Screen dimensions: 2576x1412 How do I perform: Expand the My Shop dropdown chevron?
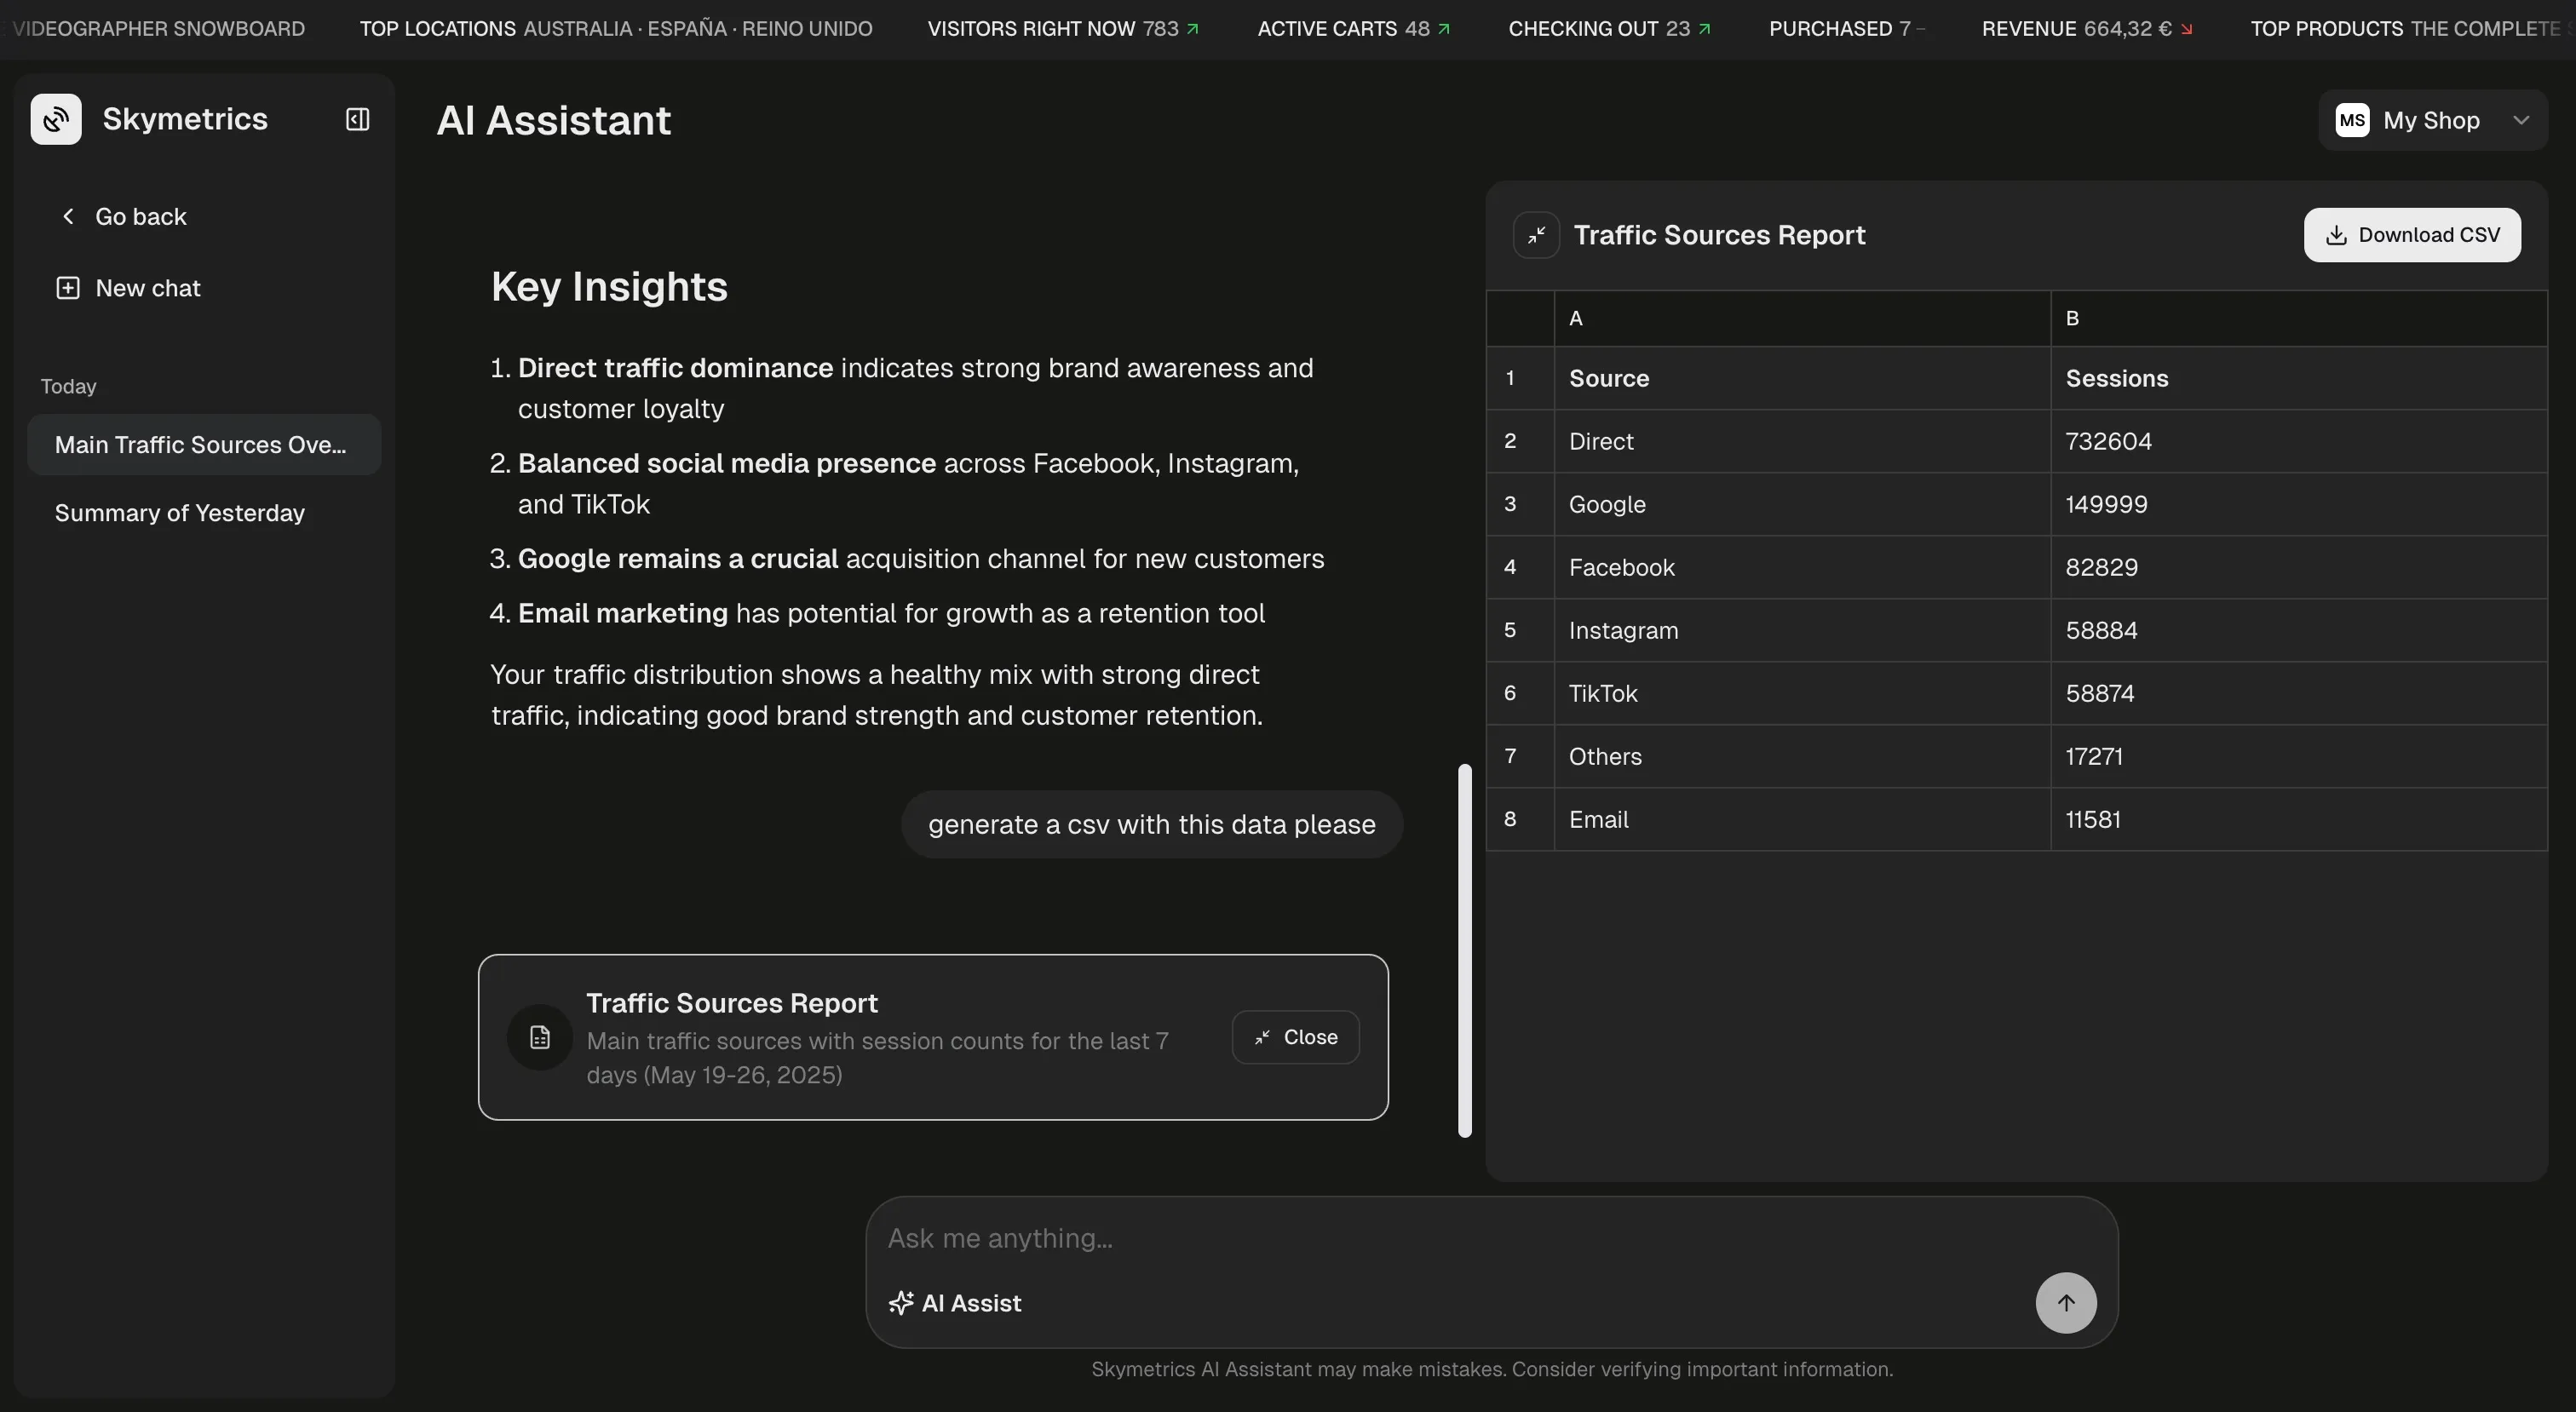point(2520,120)
